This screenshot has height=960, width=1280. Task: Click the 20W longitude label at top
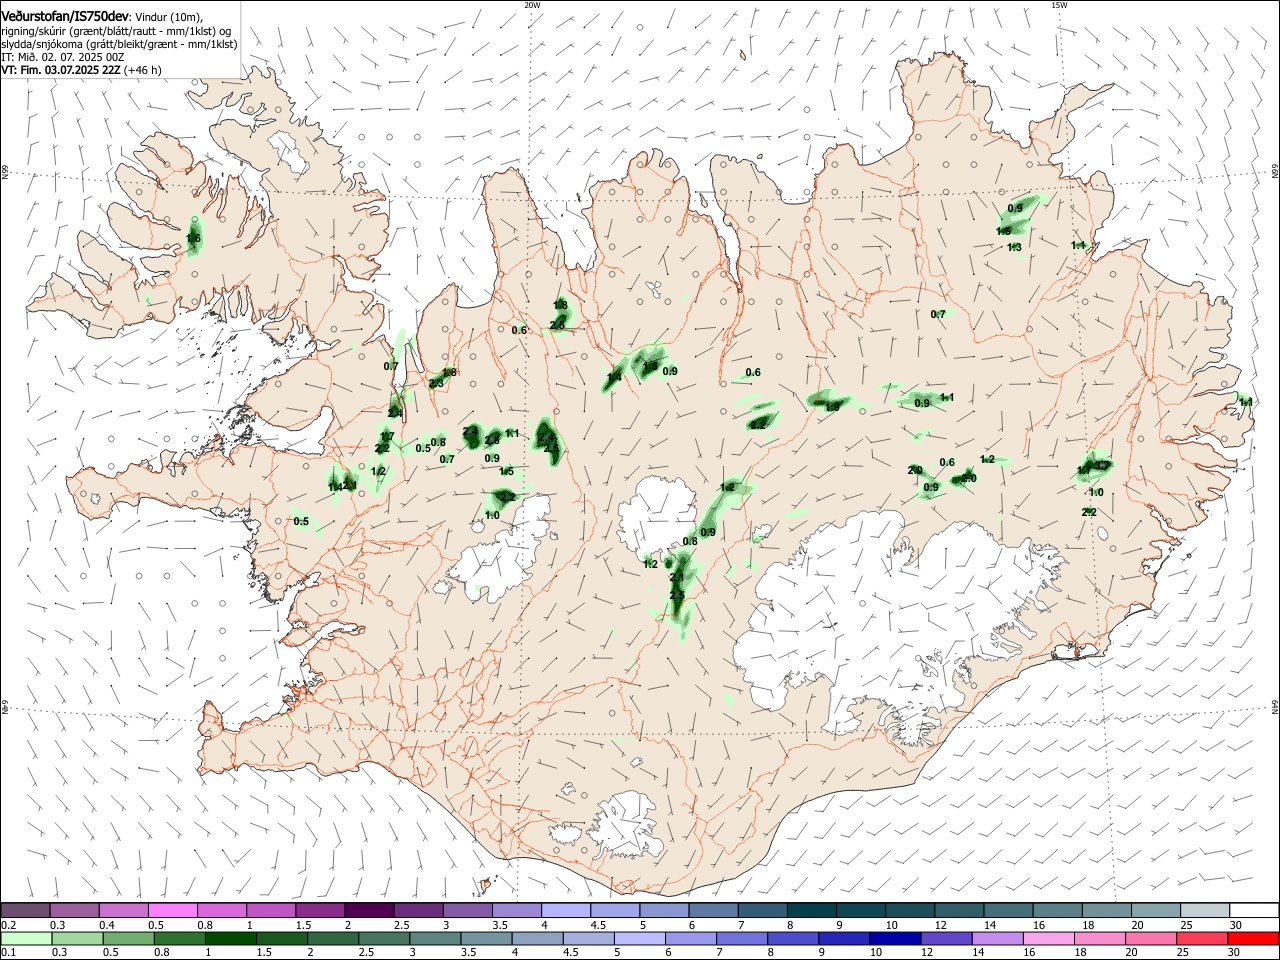click(532, 5)
